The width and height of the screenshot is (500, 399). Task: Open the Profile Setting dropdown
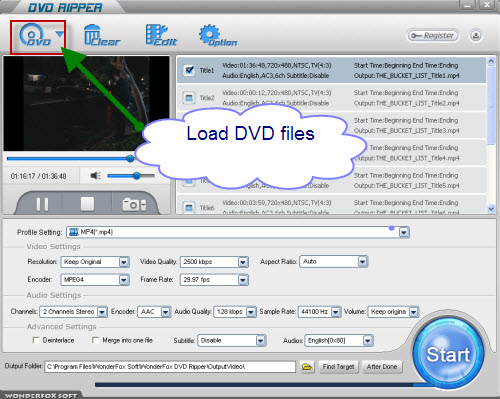[x=404, y=232]
